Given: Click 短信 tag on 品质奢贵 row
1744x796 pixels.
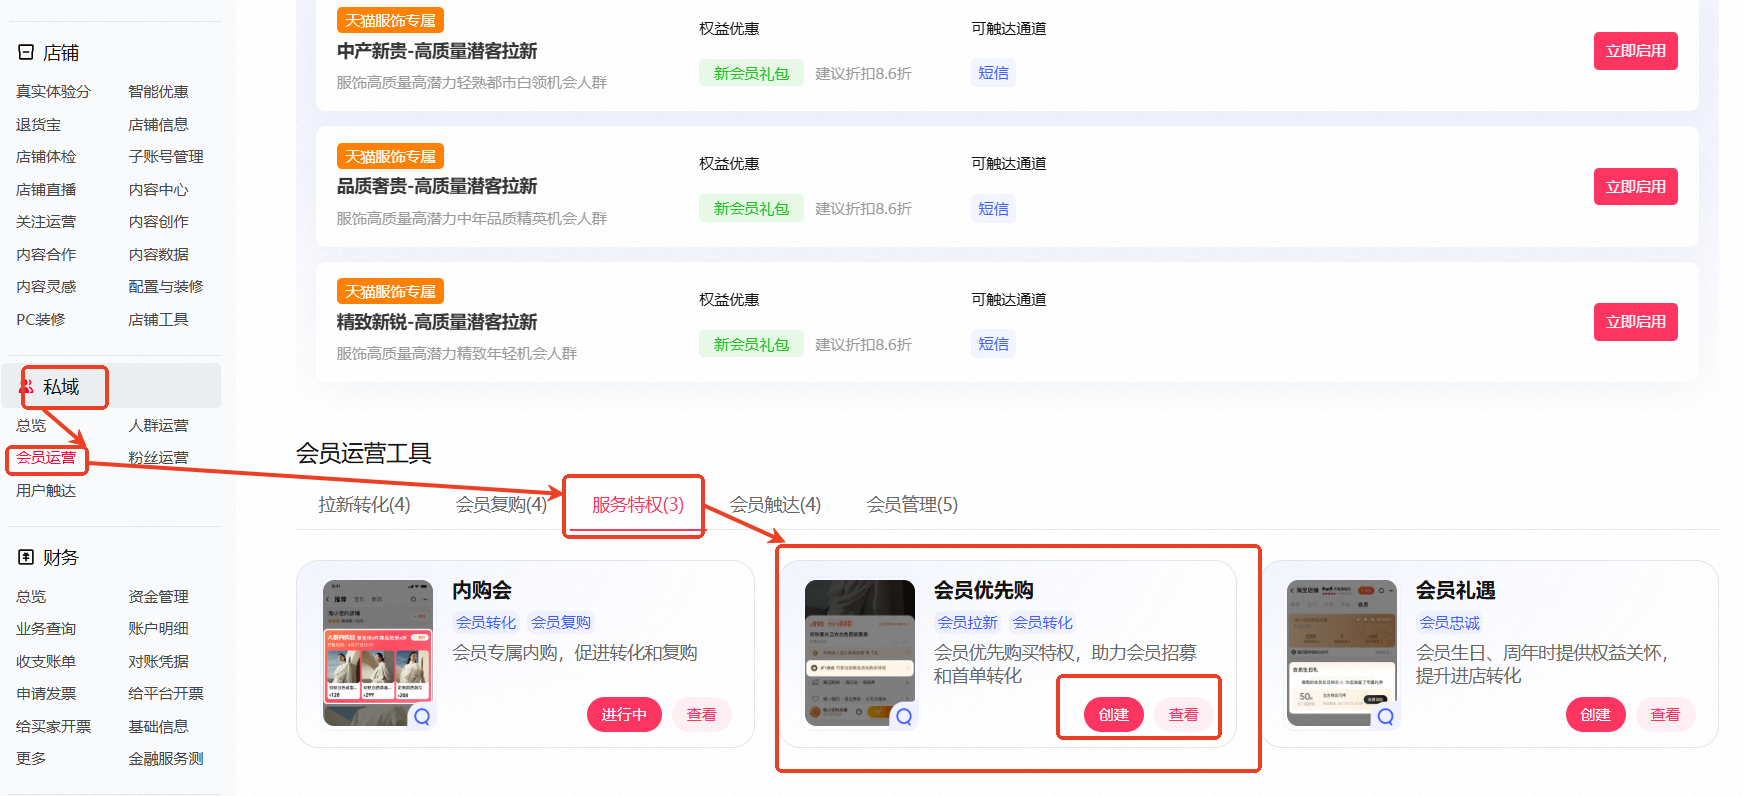Looking at the screenshot, I should [x=993, y=208].
